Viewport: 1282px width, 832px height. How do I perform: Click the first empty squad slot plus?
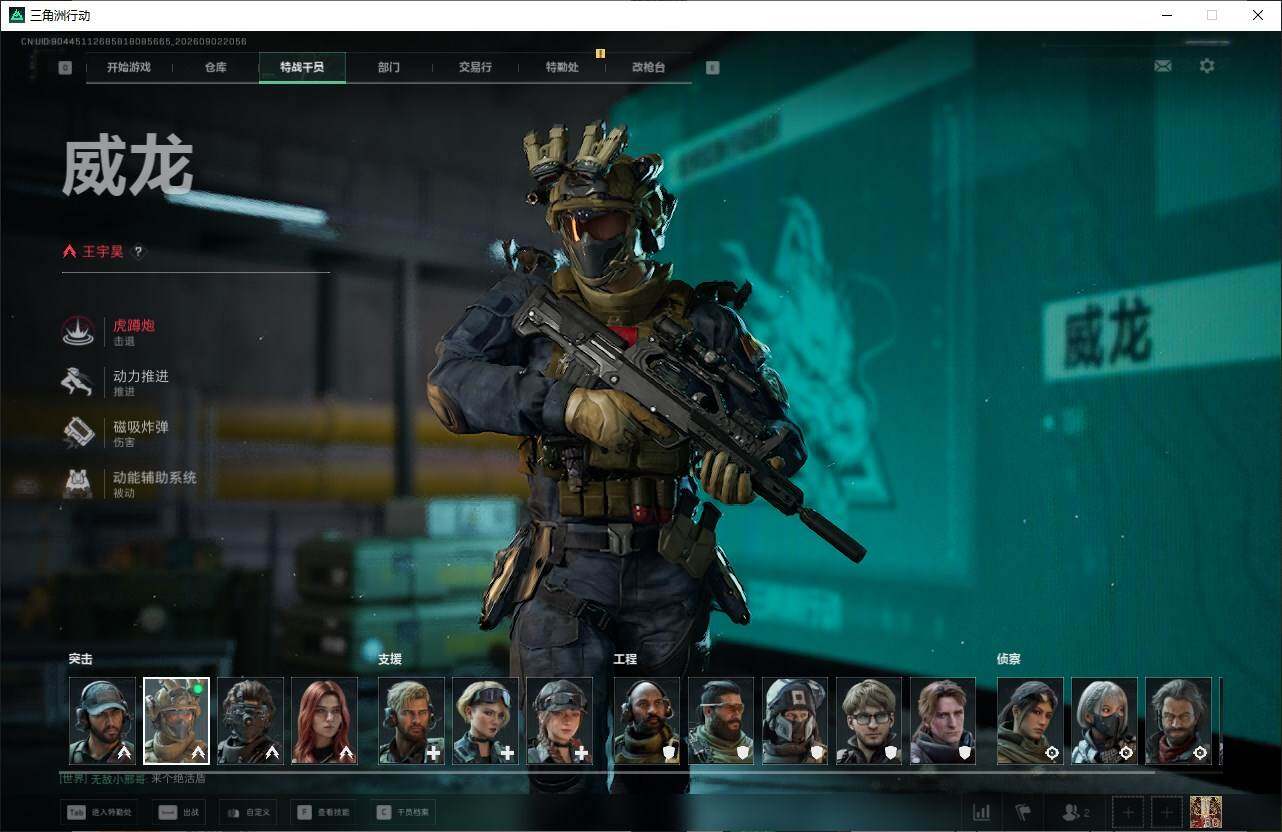tap(1128, 812)
